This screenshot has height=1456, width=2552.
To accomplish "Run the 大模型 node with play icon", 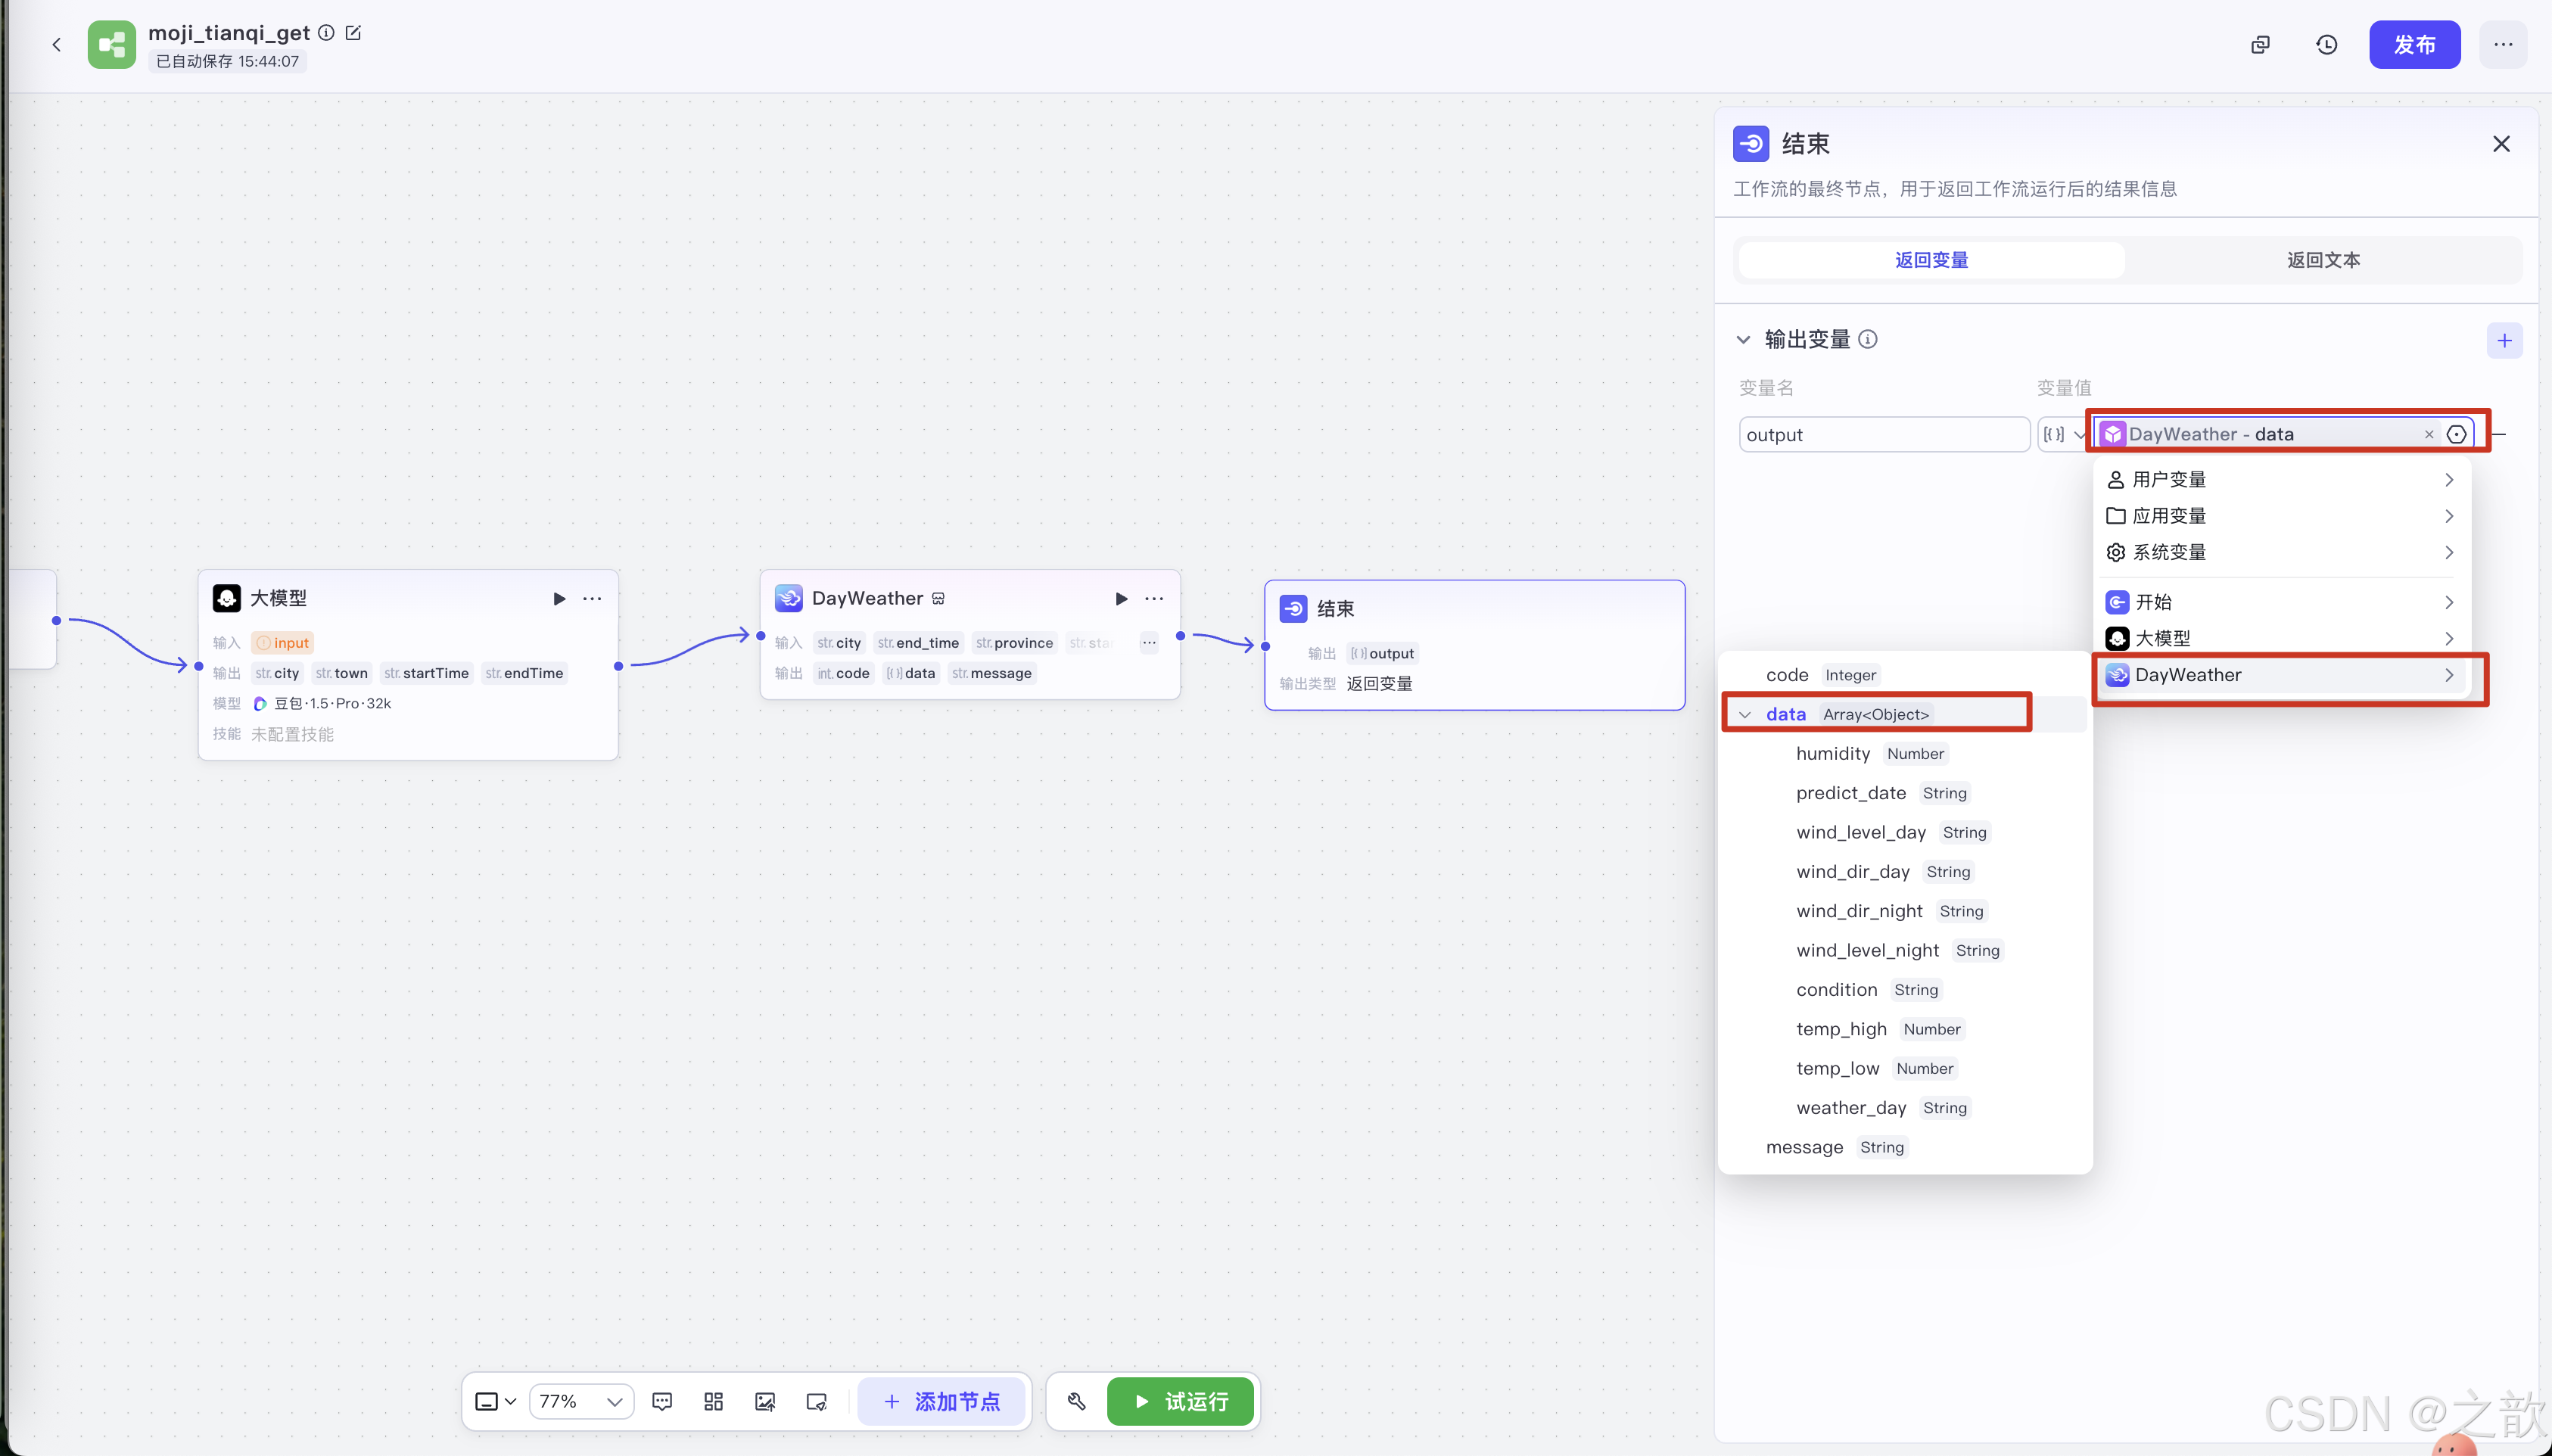I will point(559,598).
